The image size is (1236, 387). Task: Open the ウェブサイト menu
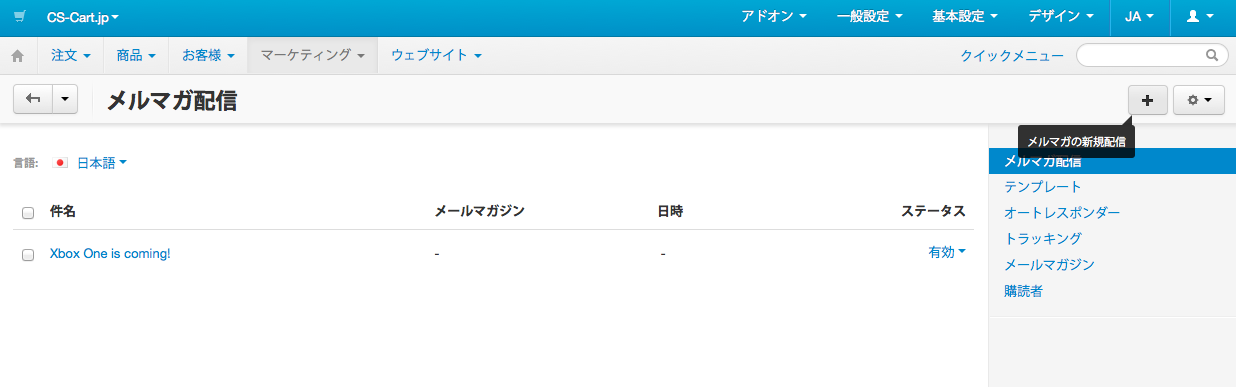click(x=436, y=55)
